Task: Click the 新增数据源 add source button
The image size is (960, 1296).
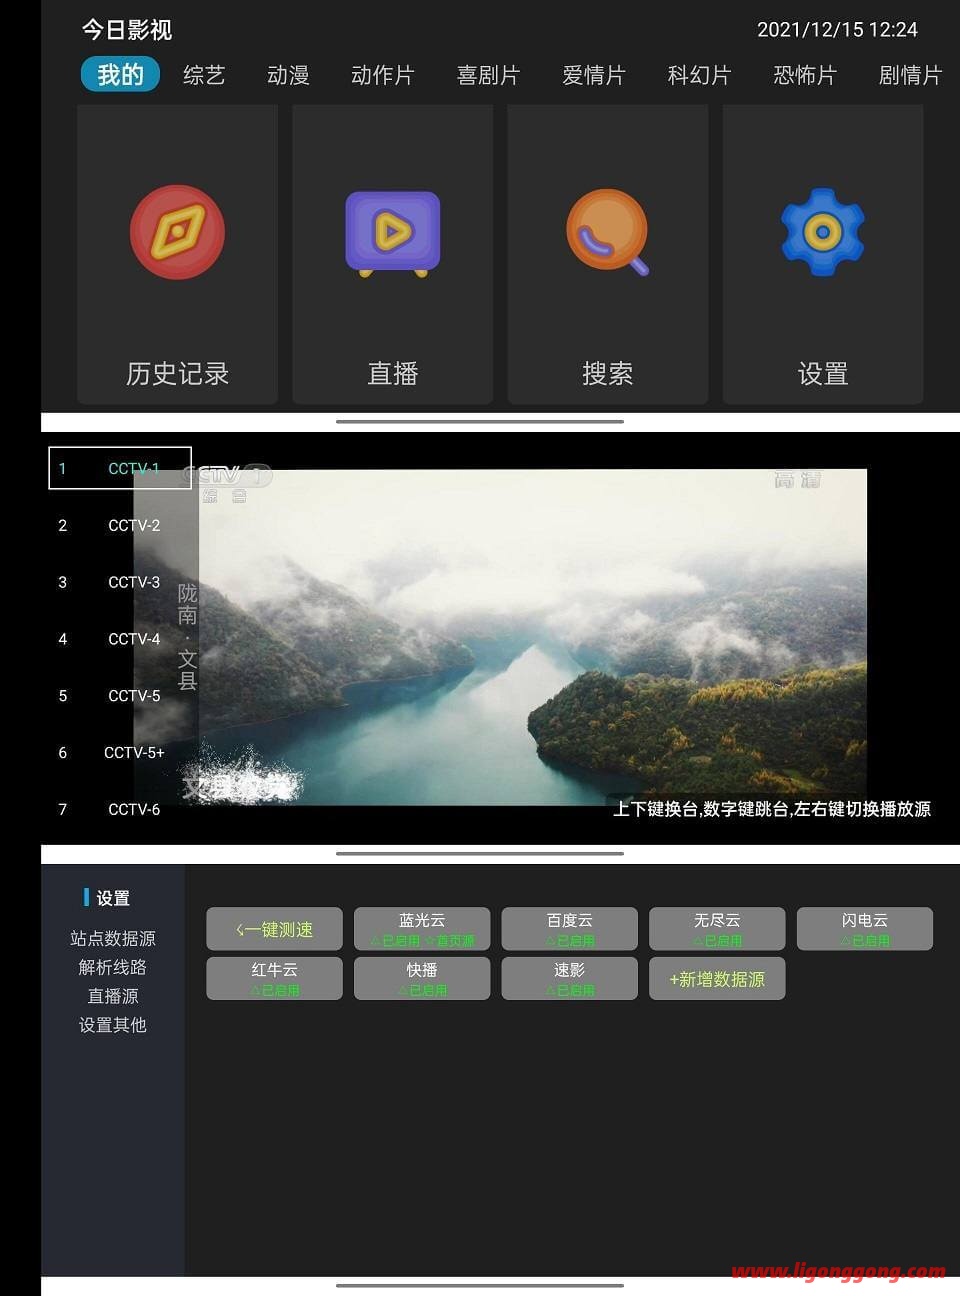Action: click(717, 979)
